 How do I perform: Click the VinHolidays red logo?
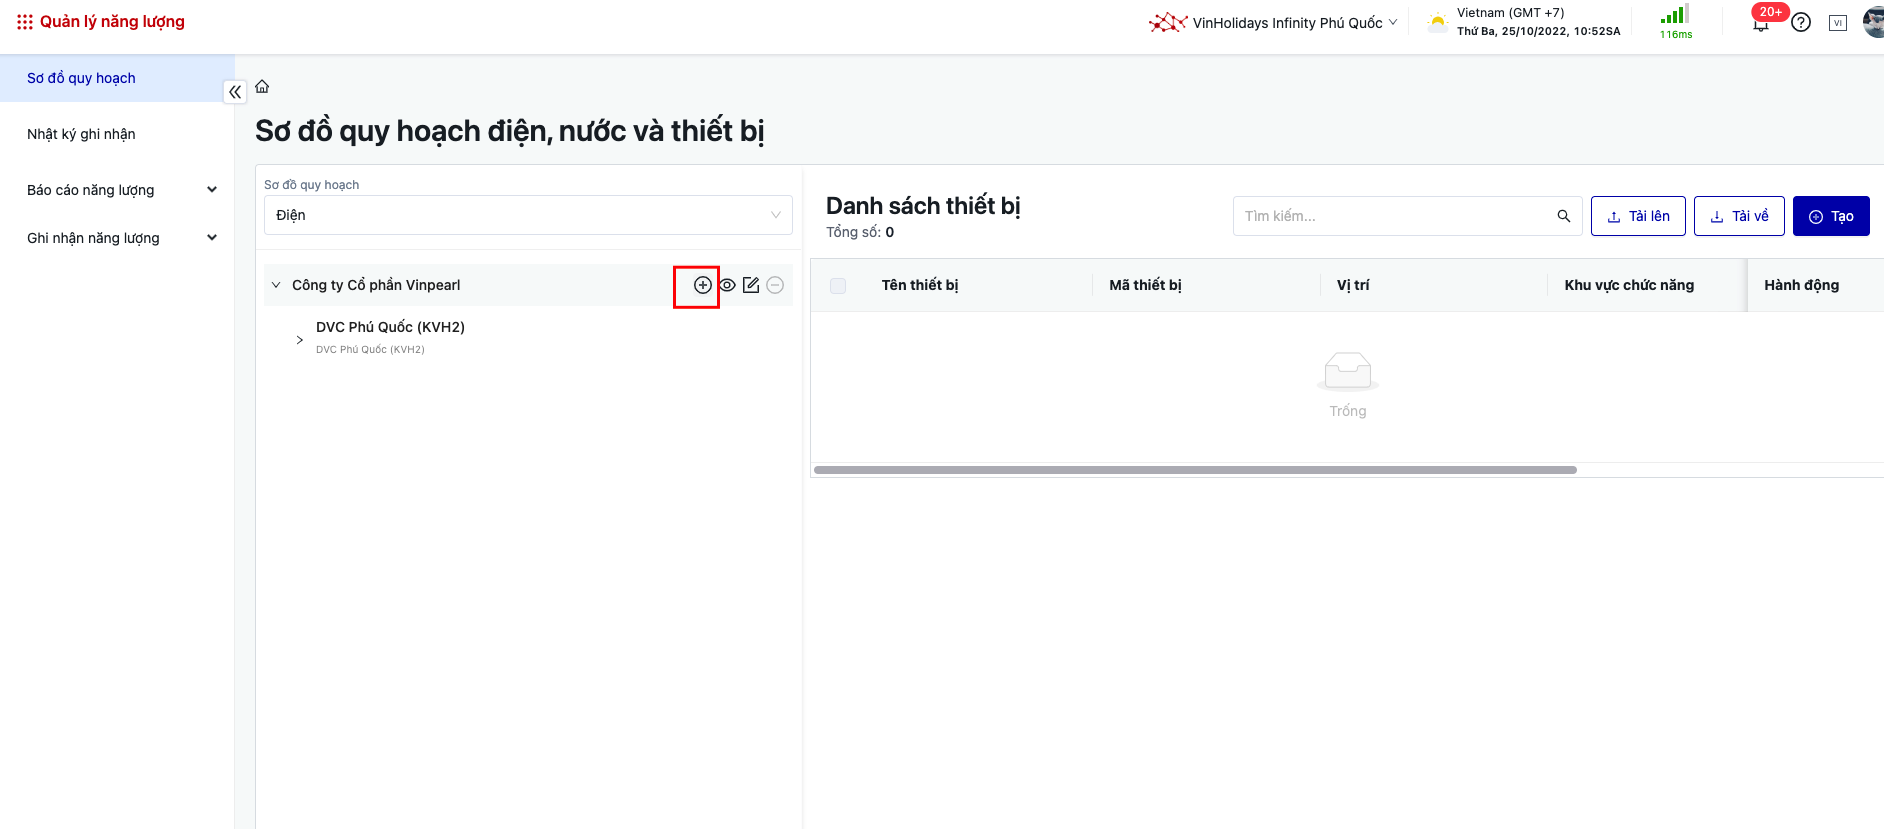[1167, 22]
